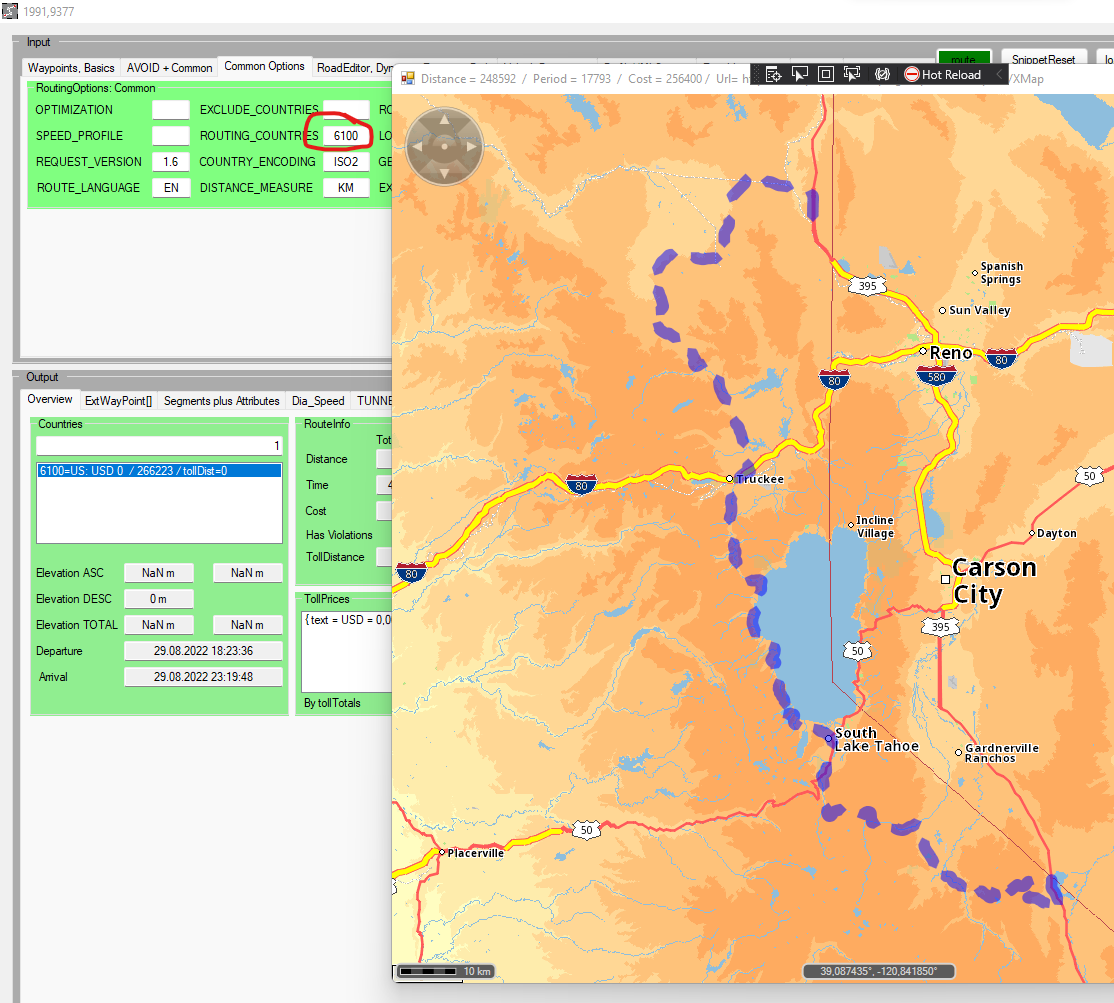The height and width of the screenshot is (1003, 1114).
Task: Open the Dia_Speed tab
Action: click(x=317, y=400)
